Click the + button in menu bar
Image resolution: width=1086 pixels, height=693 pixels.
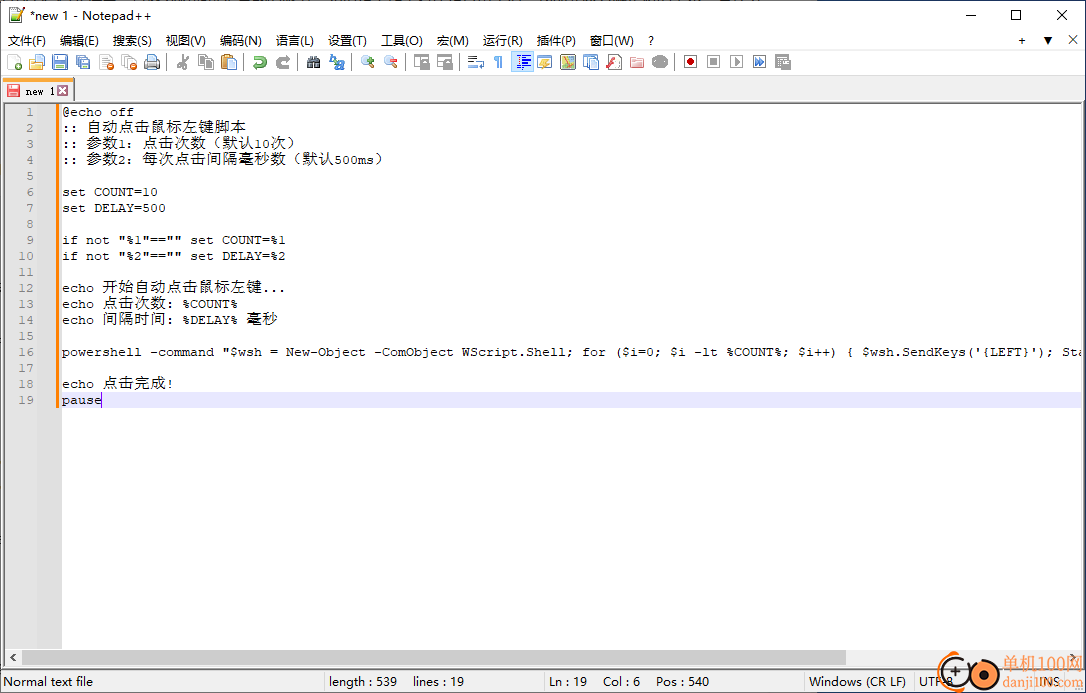point(1022,41)
